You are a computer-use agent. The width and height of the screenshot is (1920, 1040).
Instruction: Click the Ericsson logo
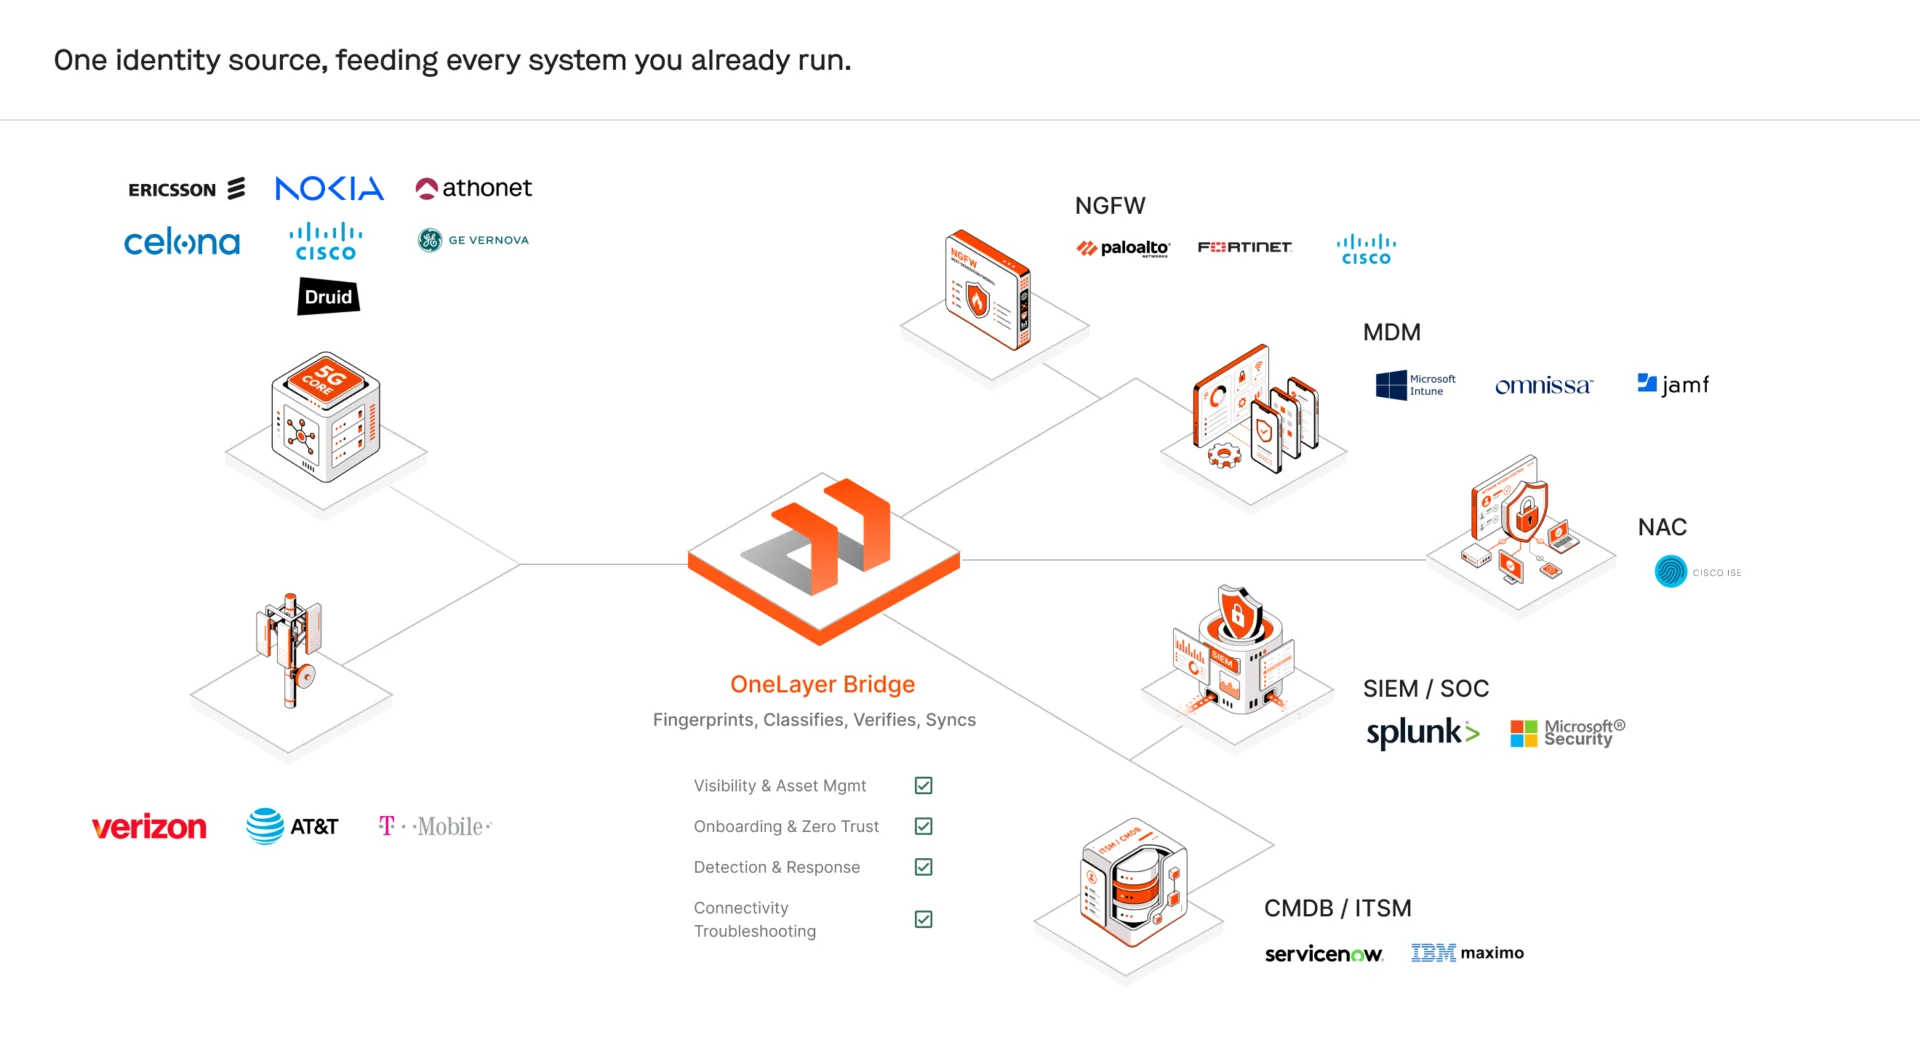tap(186, 189)
